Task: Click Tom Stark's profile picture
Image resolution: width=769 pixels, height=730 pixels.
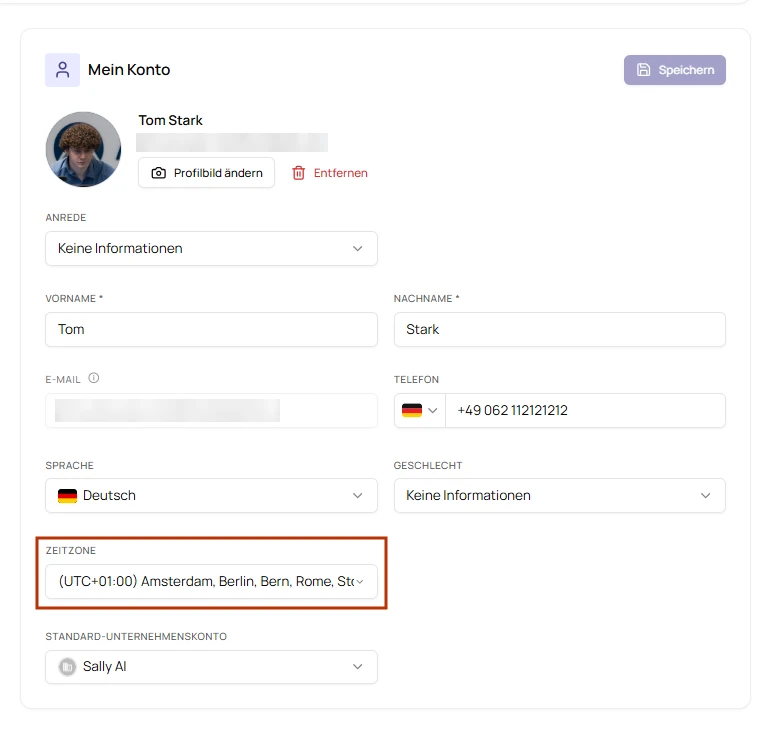Action: click(x=83, y=149)
